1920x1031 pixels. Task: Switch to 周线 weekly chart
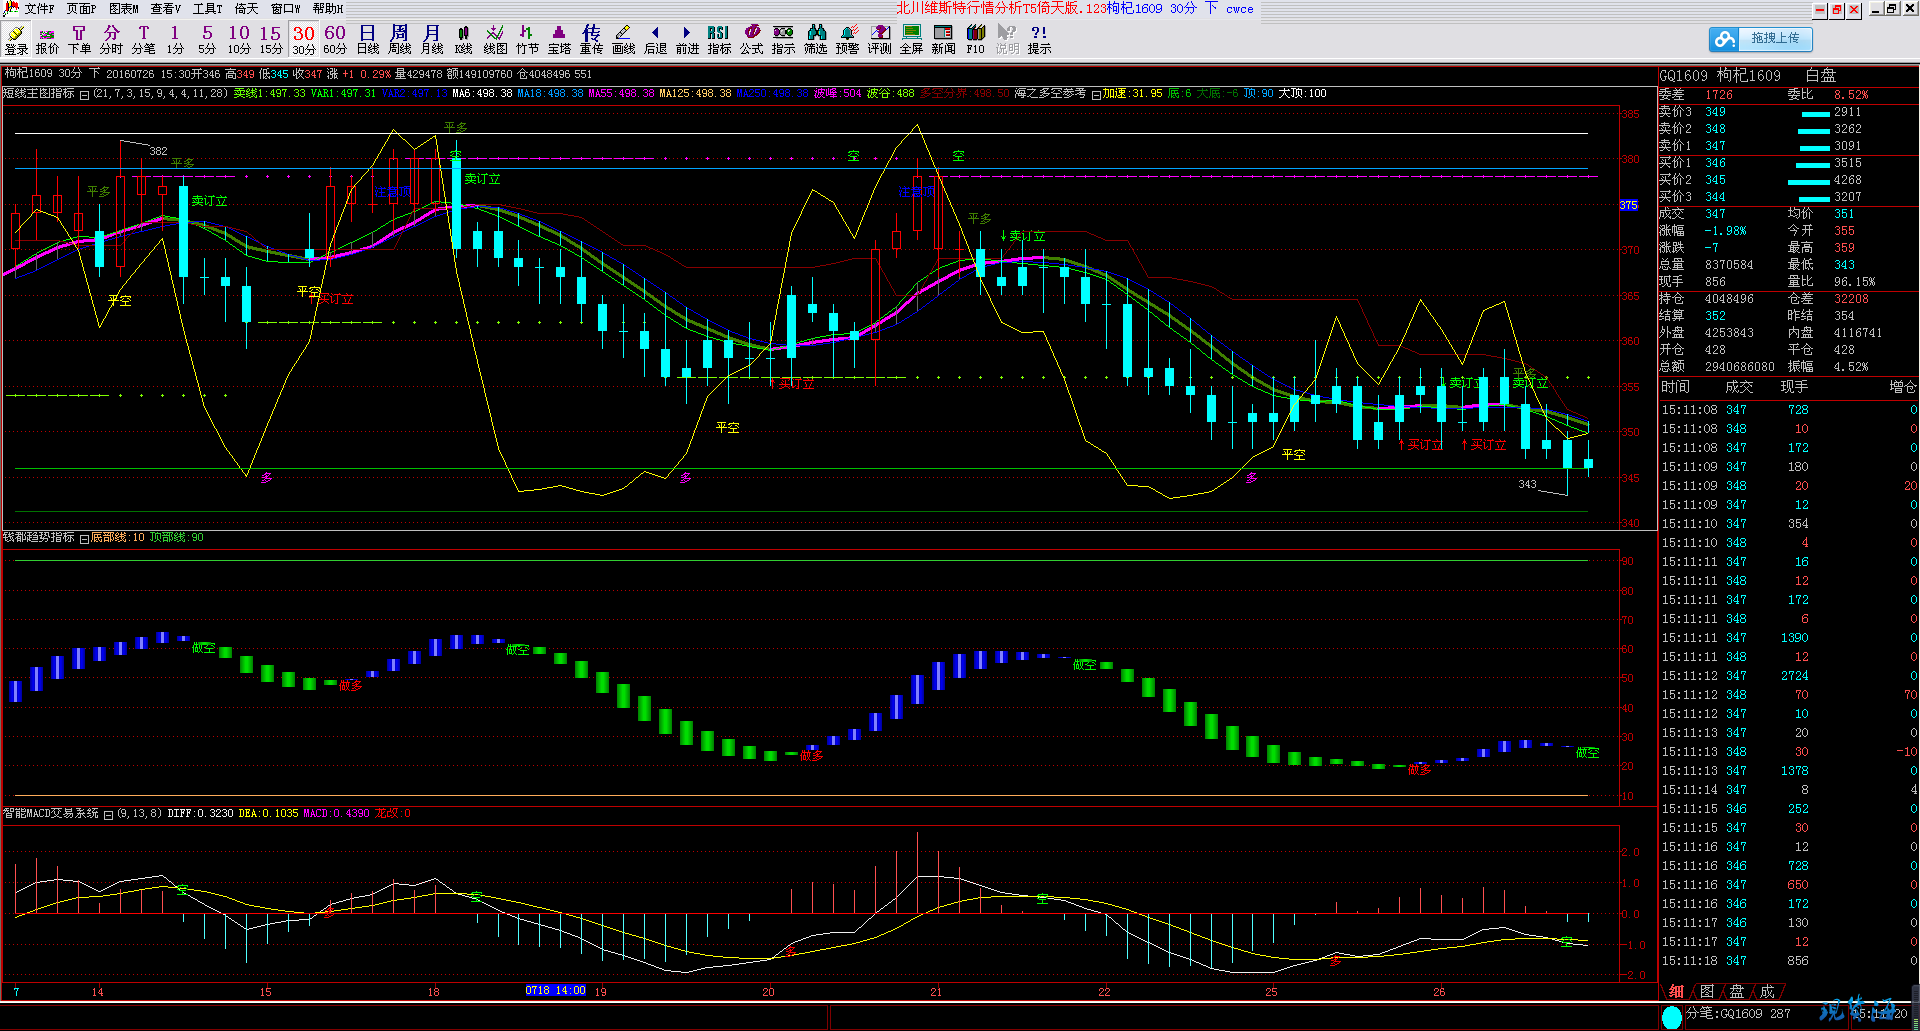pos(399,39)
